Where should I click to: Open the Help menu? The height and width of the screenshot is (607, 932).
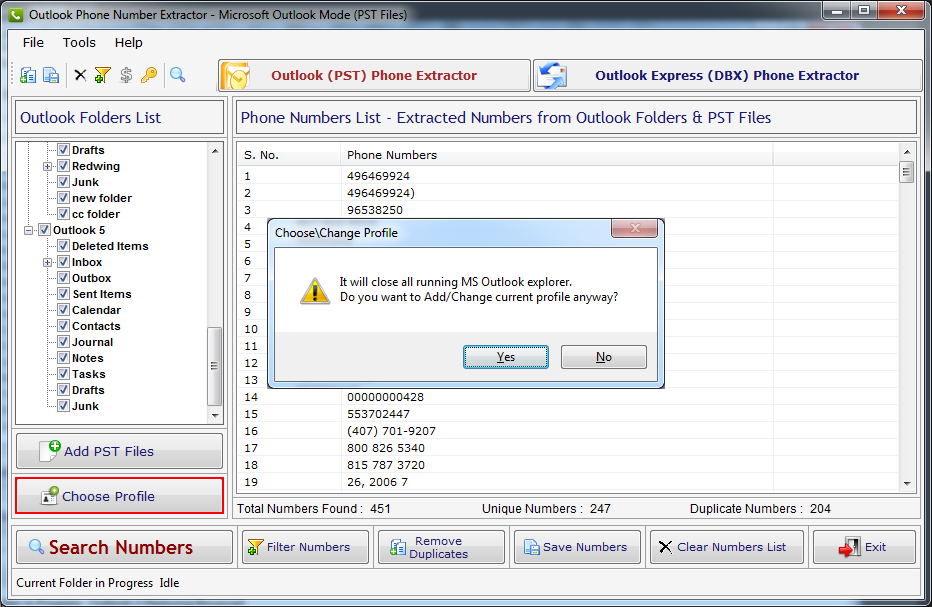128,43
